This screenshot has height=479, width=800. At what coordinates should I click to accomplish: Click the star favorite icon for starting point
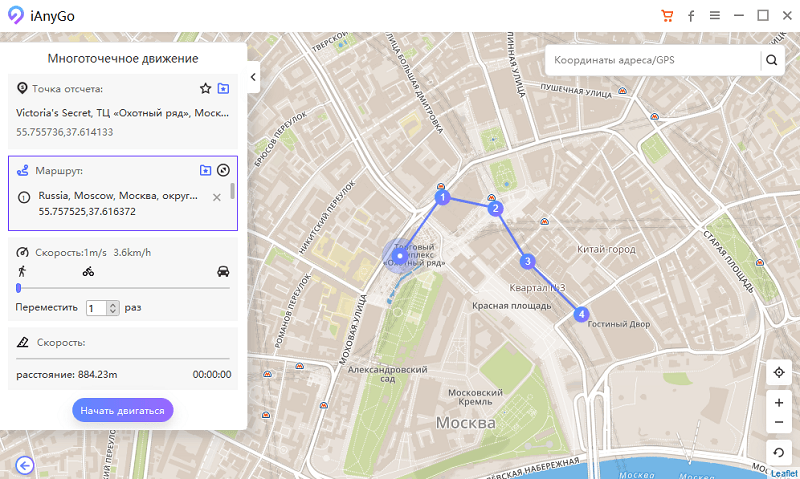(205, 89)
